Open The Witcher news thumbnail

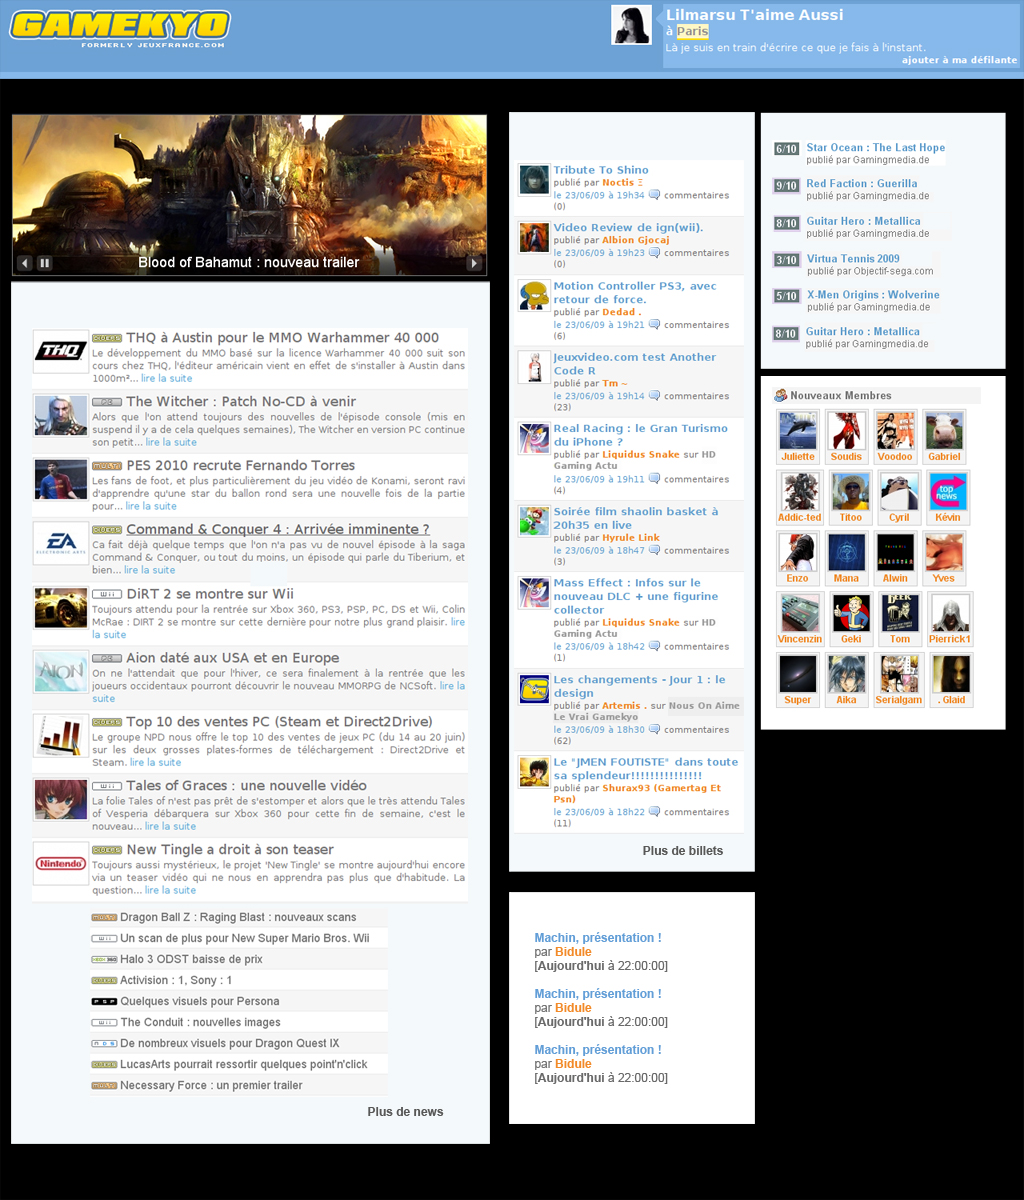coord(61,415)
